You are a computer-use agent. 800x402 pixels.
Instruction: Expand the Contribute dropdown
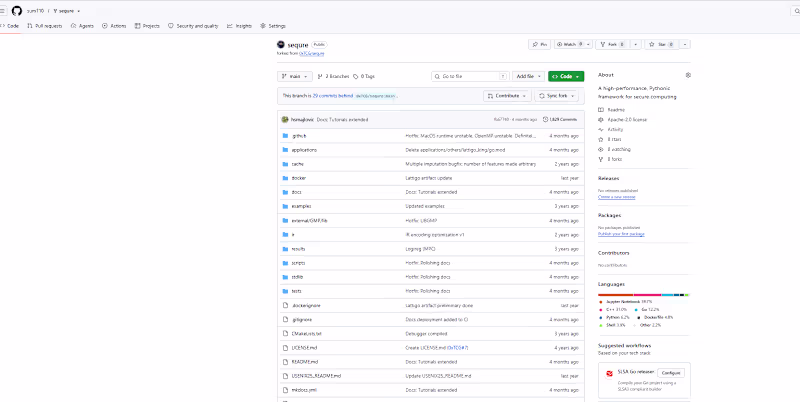point(507,96)
